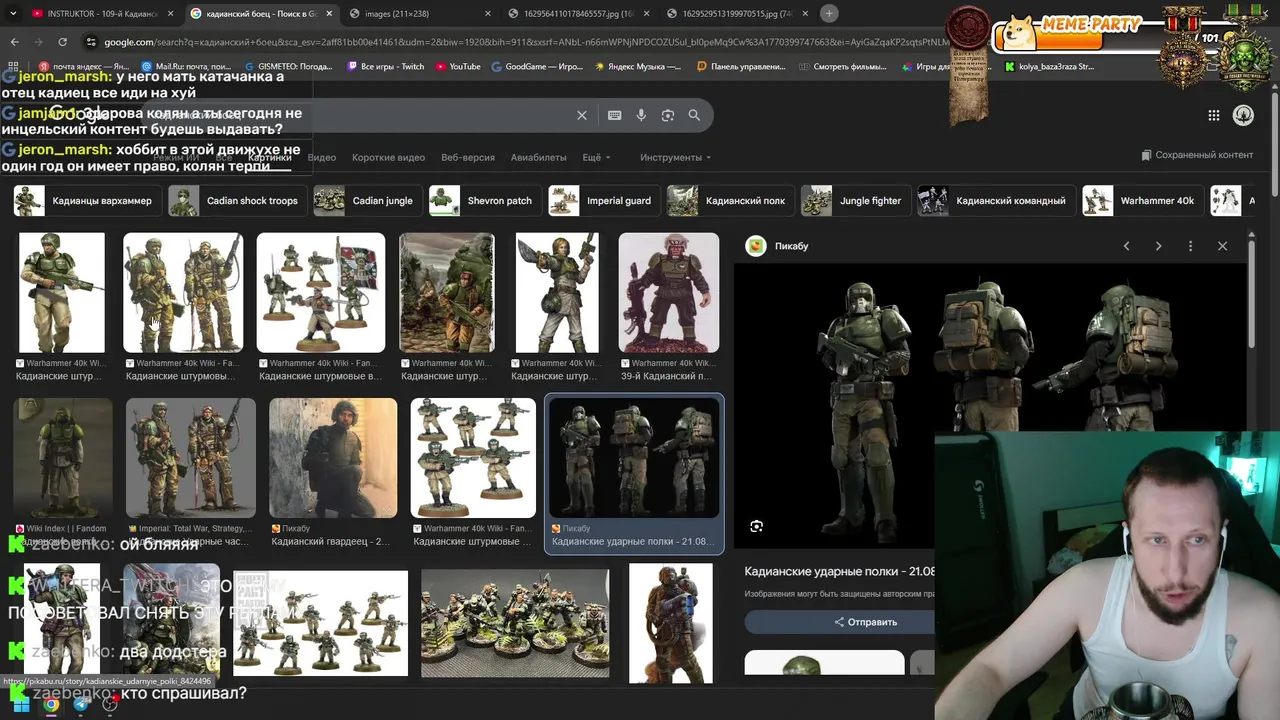Filter by 'Imperial guard' chip

(602, 201)
